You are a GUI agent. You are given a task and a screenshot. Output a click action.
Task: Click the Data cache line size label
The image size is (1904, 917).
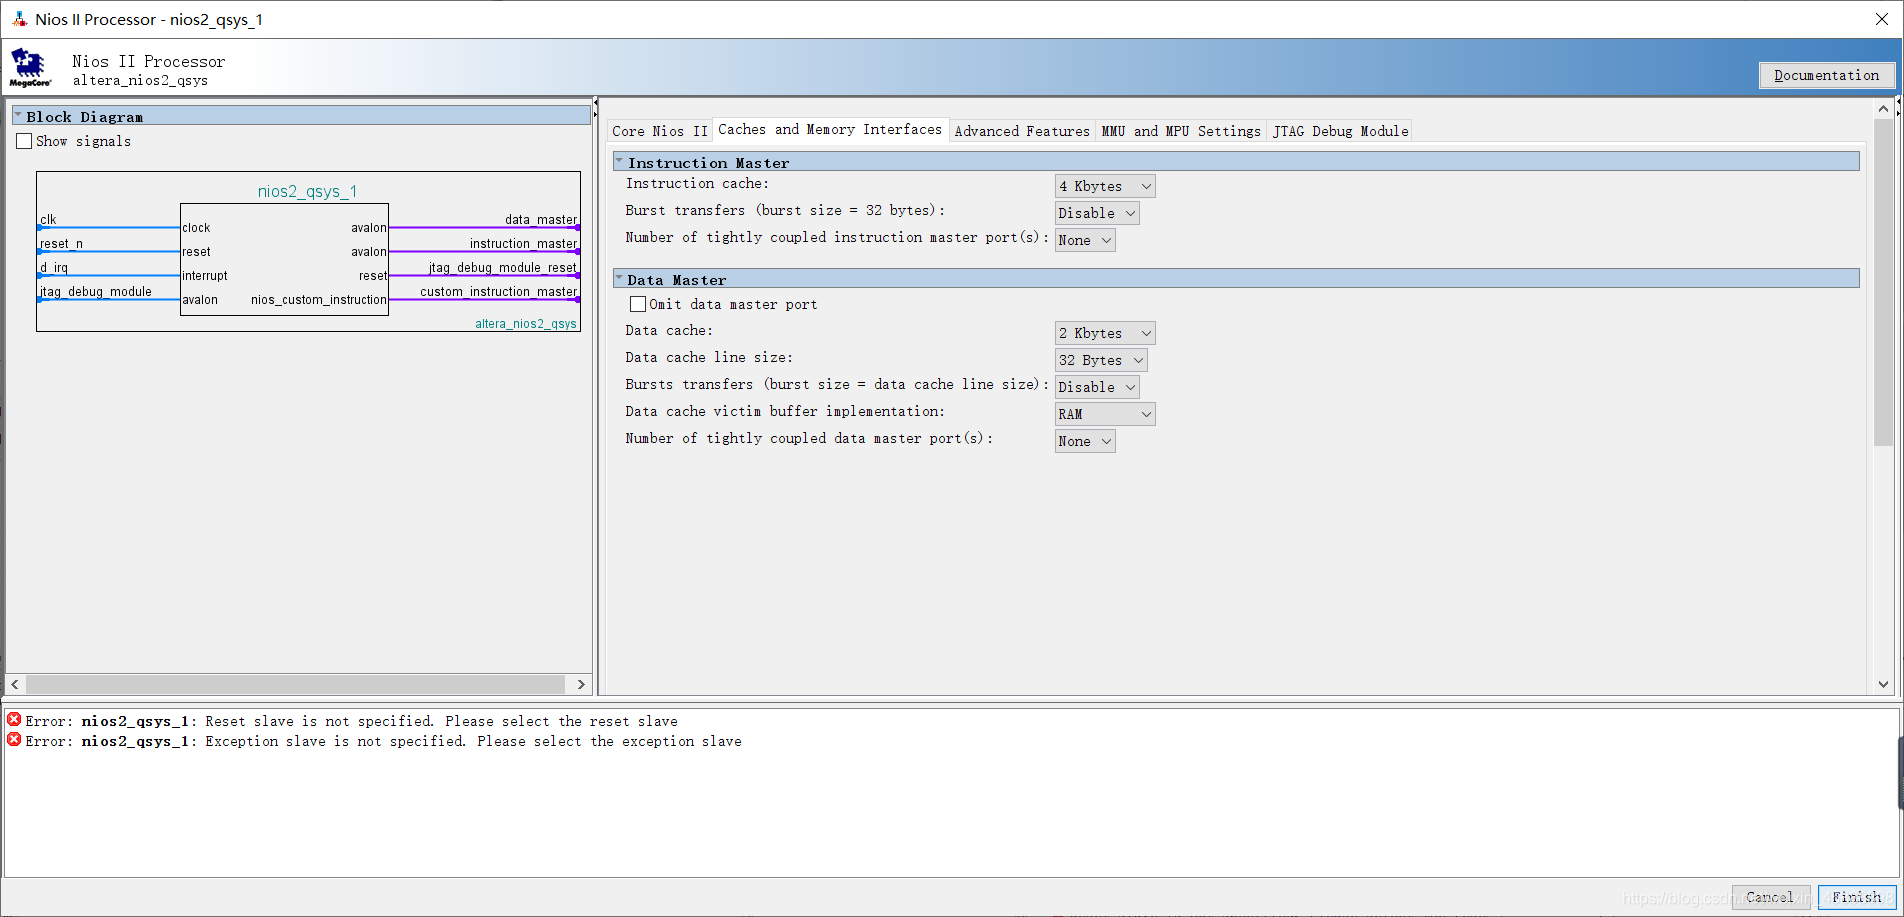[709, 357]
